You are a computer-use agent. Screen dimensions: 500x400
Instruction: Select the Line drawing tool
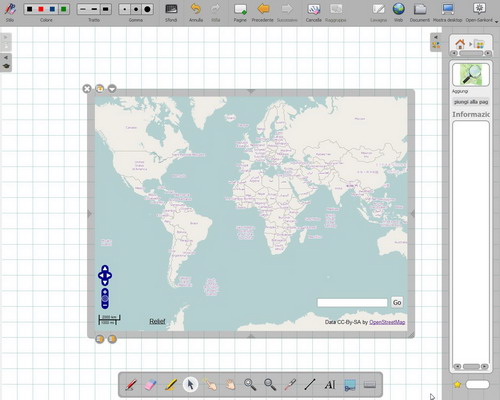click(310, 385)
